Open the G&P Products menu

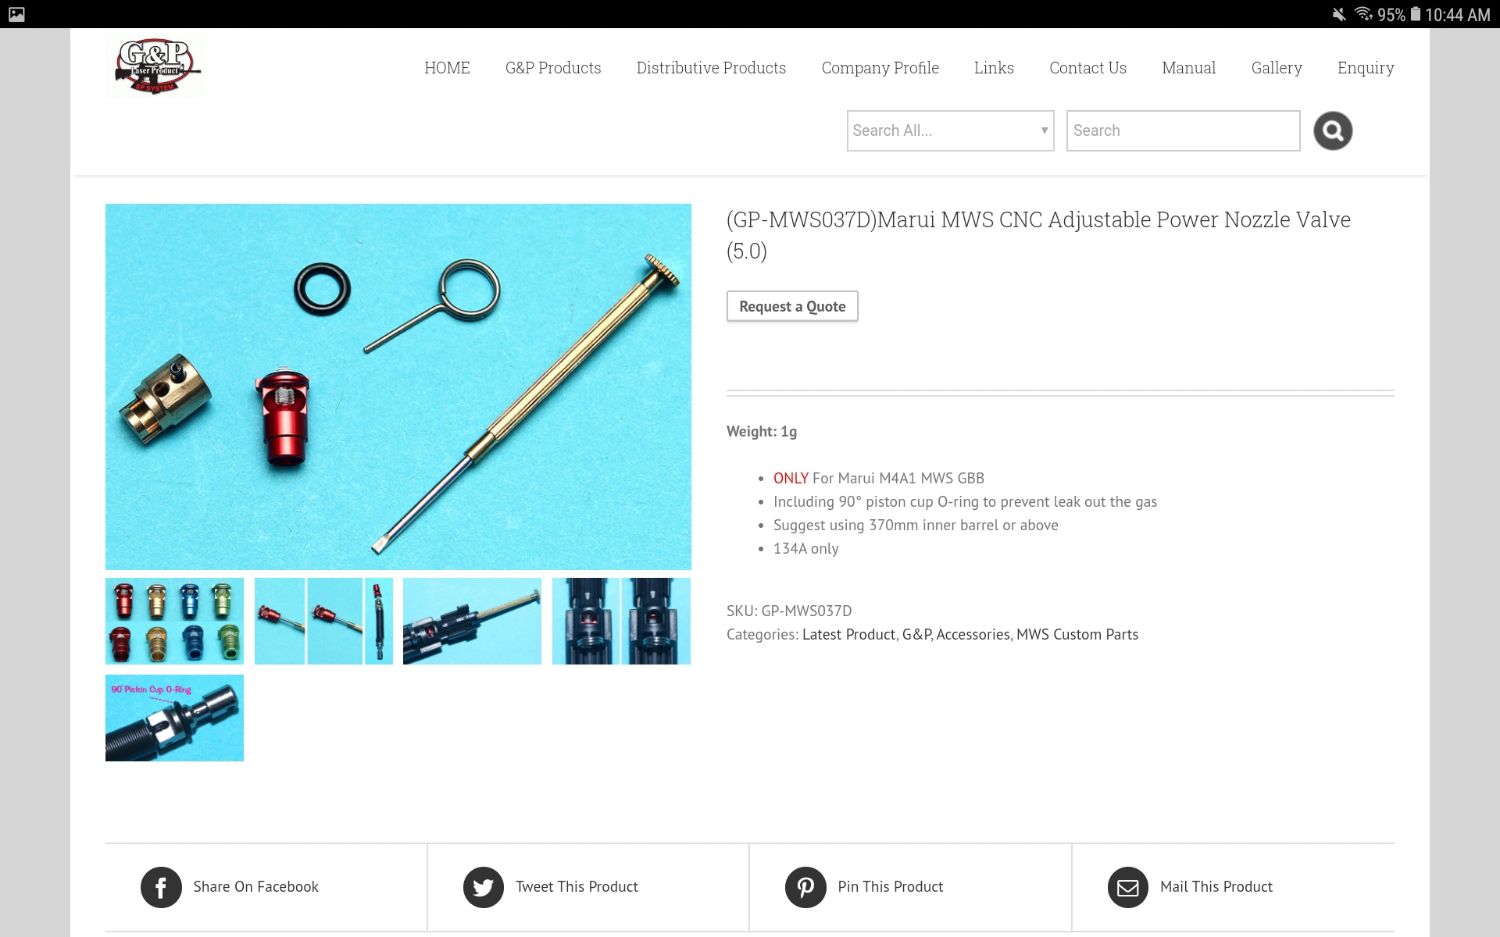[553, 68]
